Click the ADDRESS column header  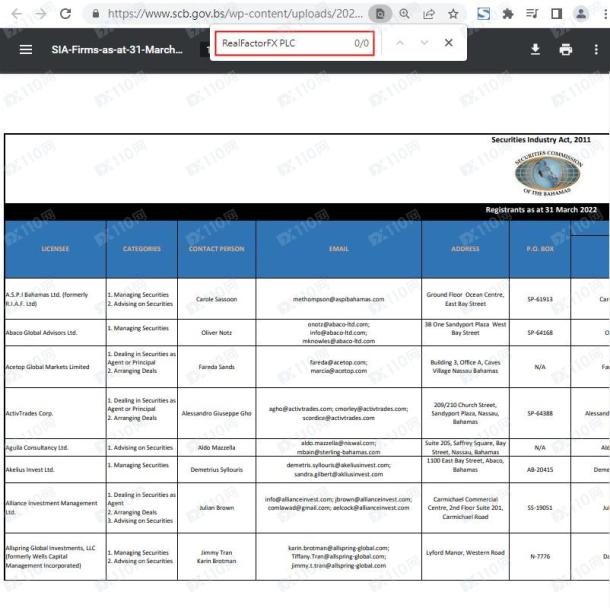(465, 249)
